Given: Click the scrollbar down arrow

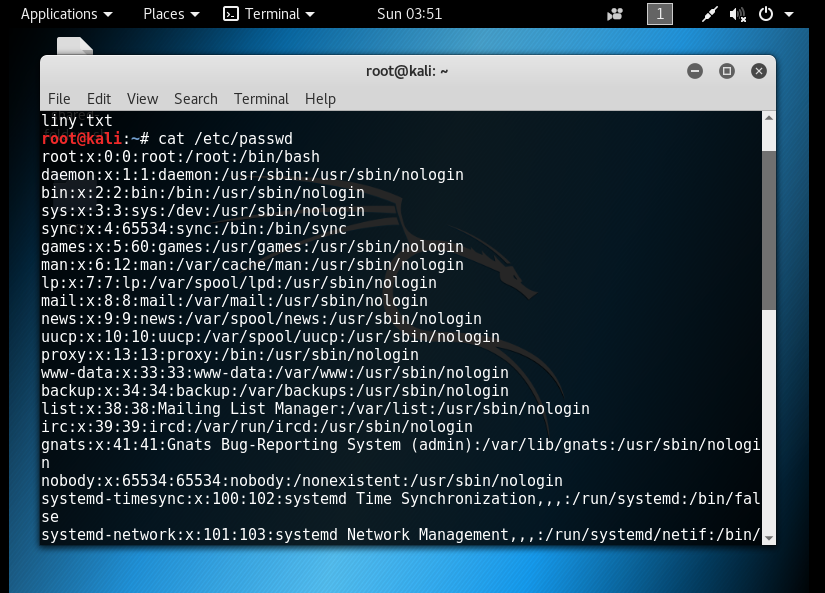Looking at the screenshot, I should click(769, 538).
